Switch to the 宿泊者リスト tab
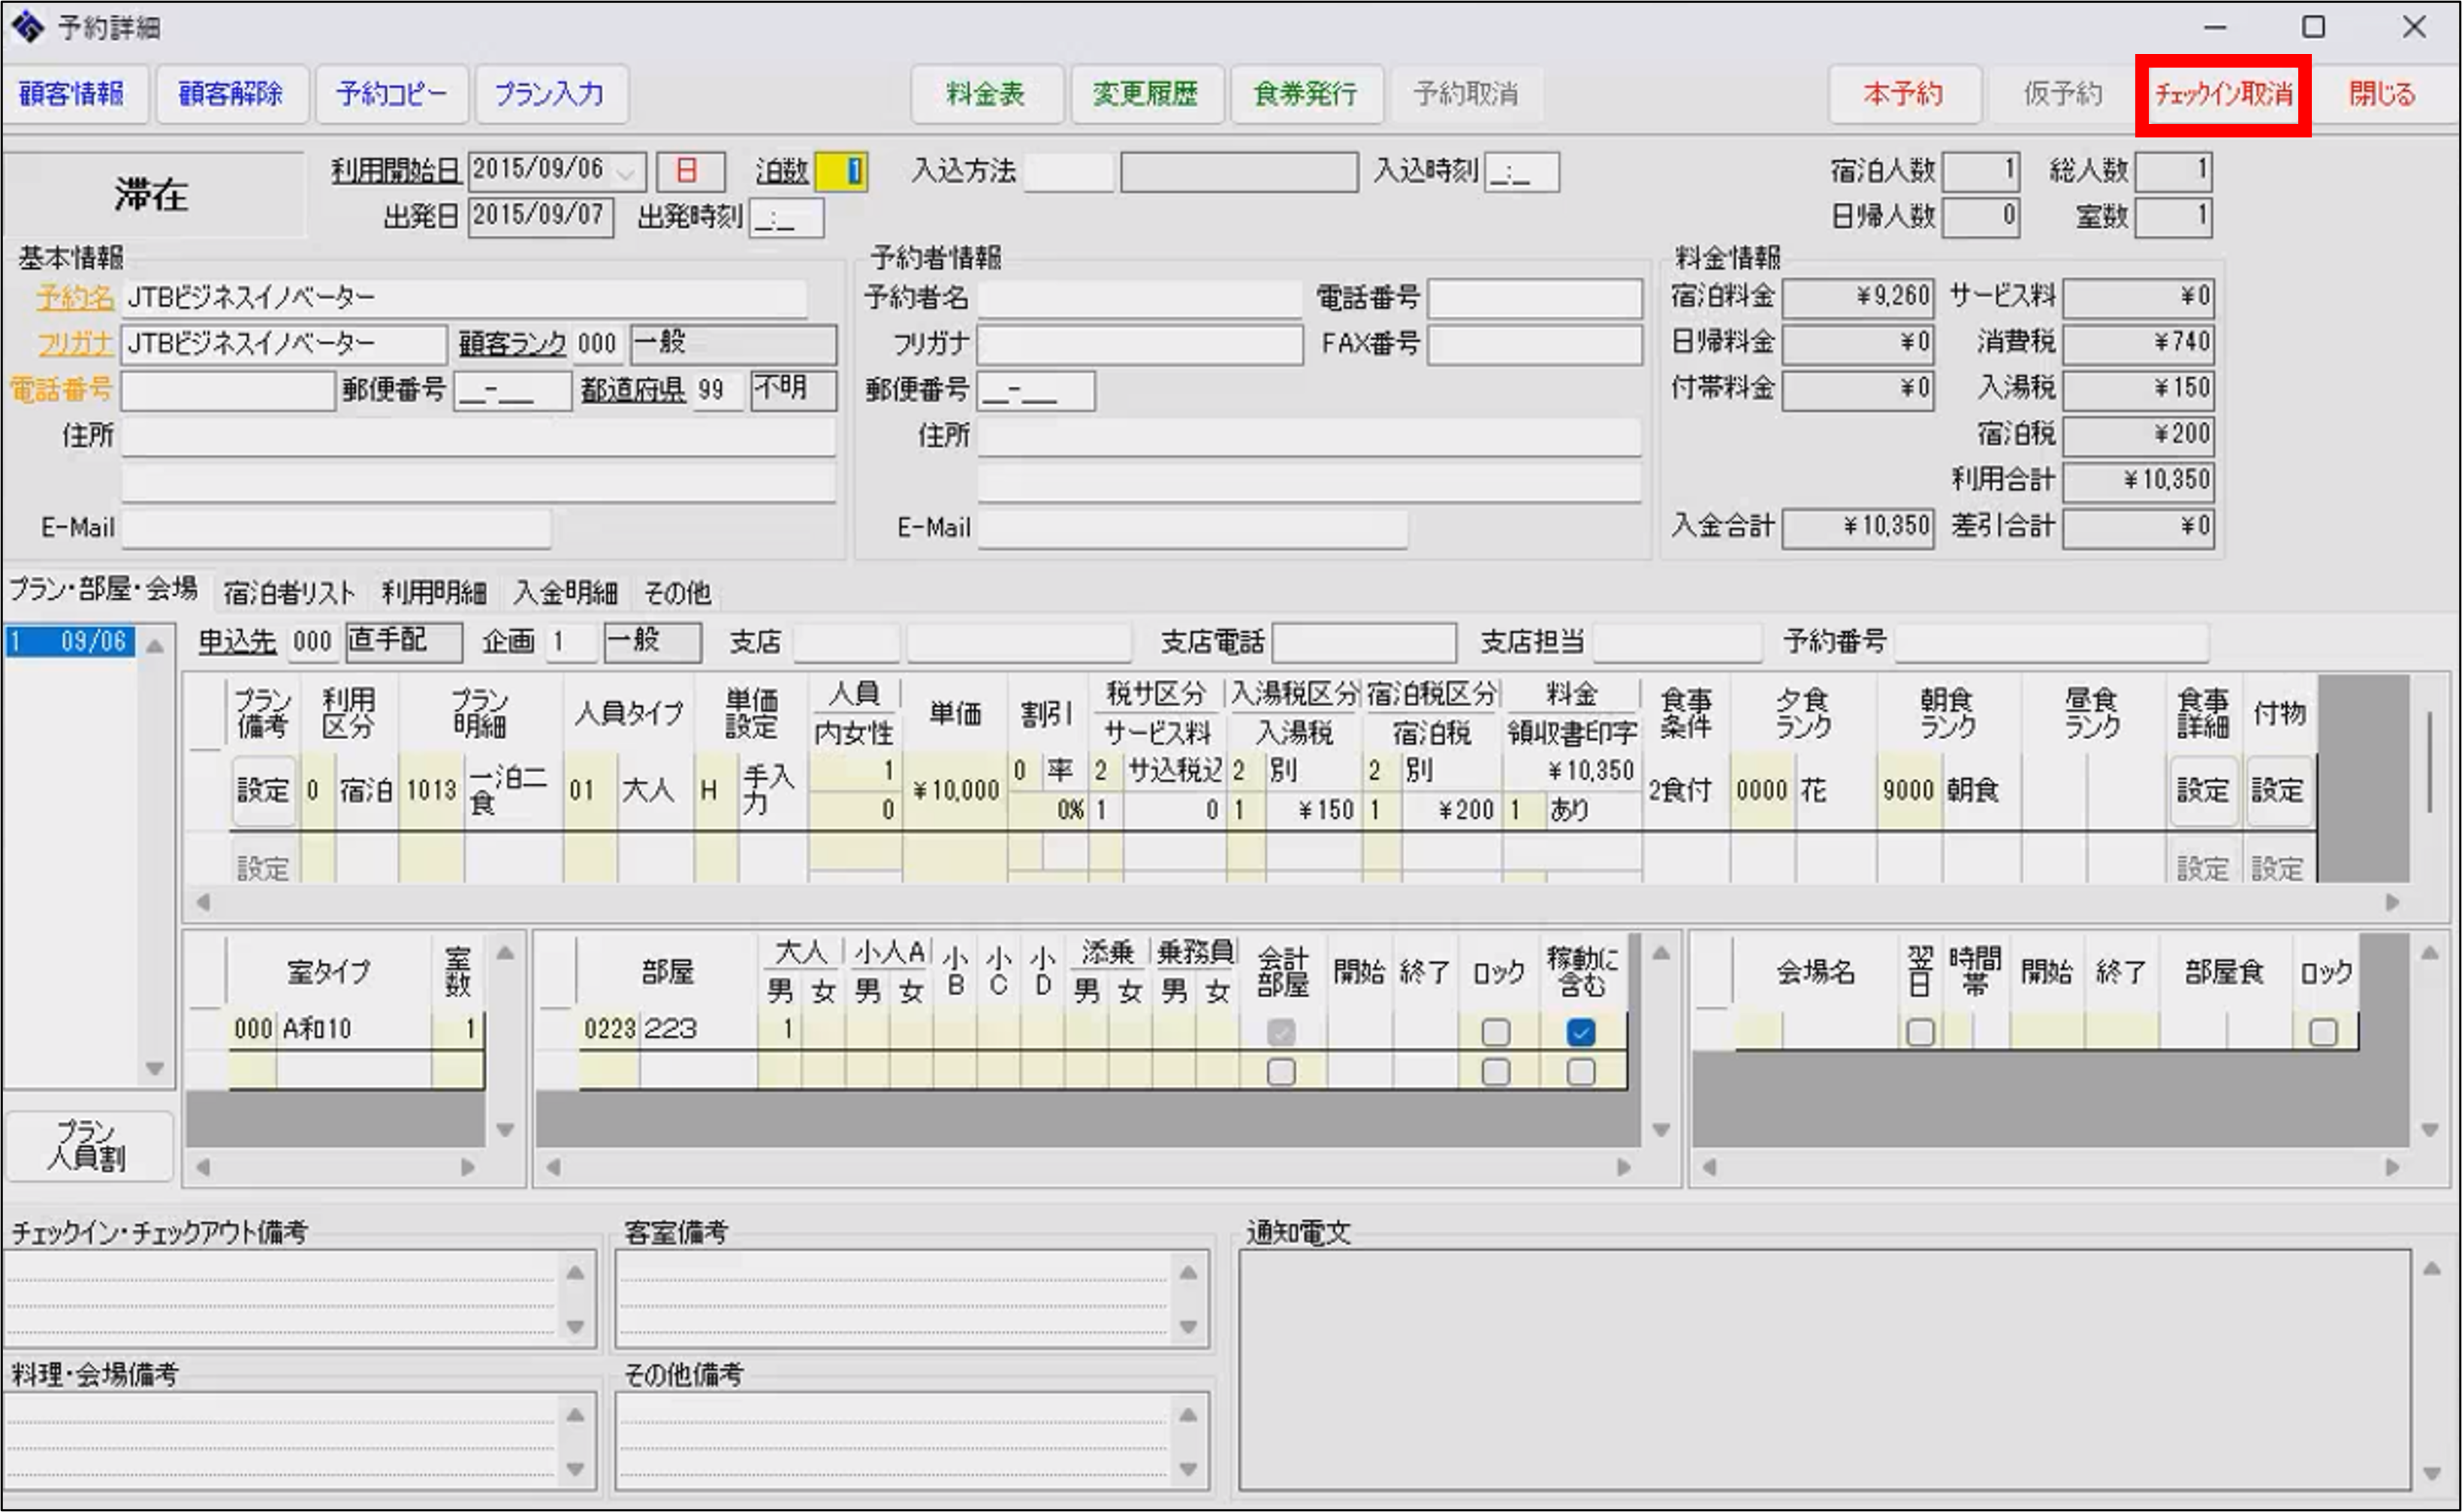Image resolution: width=2462 pixels, height=1512 pixels. tap(289, 593)
